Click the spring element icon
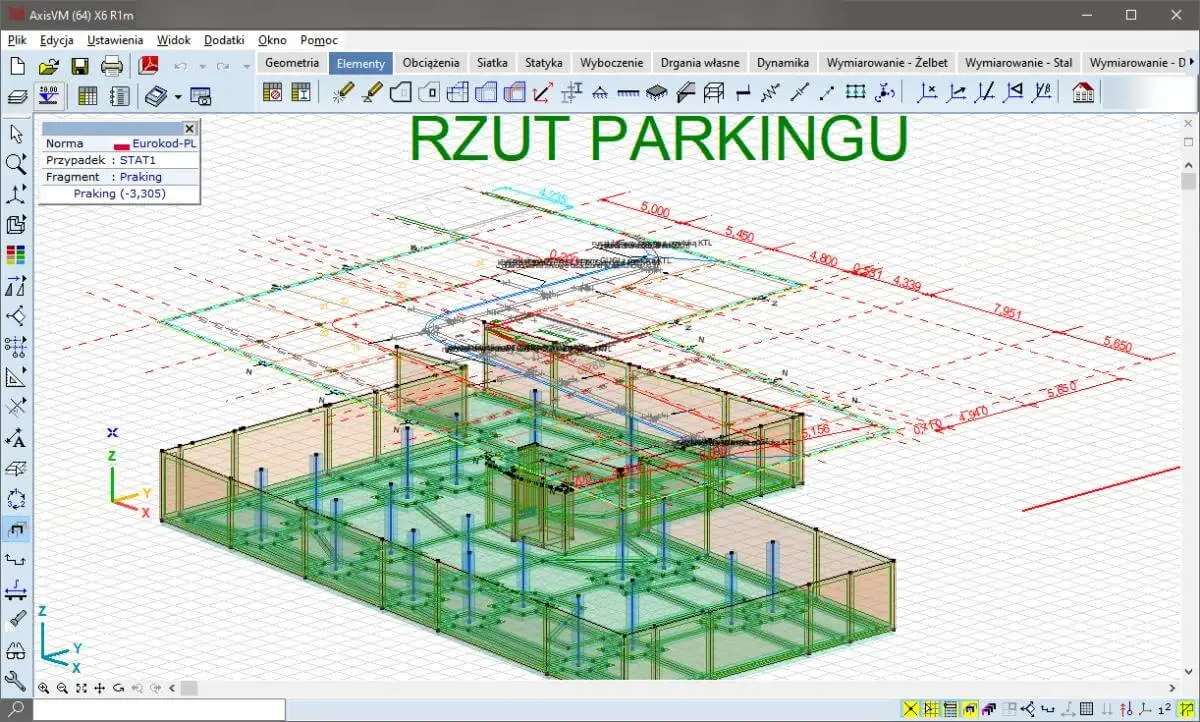This screenshot has width=1200, height=722. [x=770, y=93]
